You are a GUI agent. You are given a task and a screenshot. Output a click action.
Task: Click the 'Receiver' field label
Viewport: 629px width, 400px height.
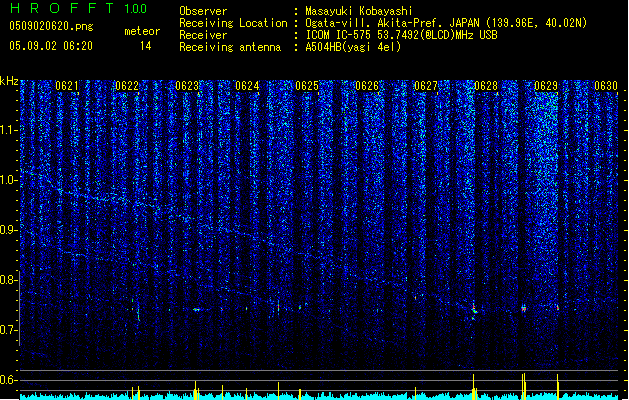pos(203,35)
